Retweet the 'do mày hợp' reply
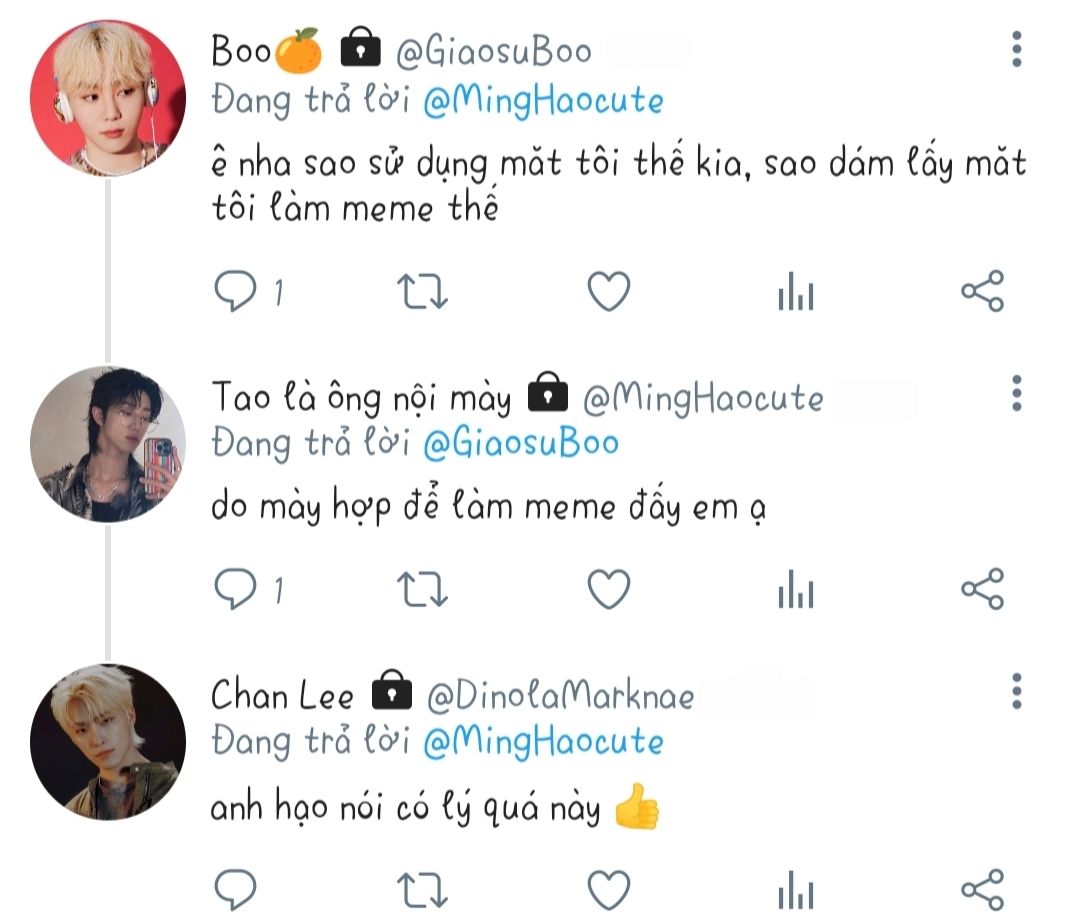This screenshot has height=920, width=1080. [x=423, y=590]
